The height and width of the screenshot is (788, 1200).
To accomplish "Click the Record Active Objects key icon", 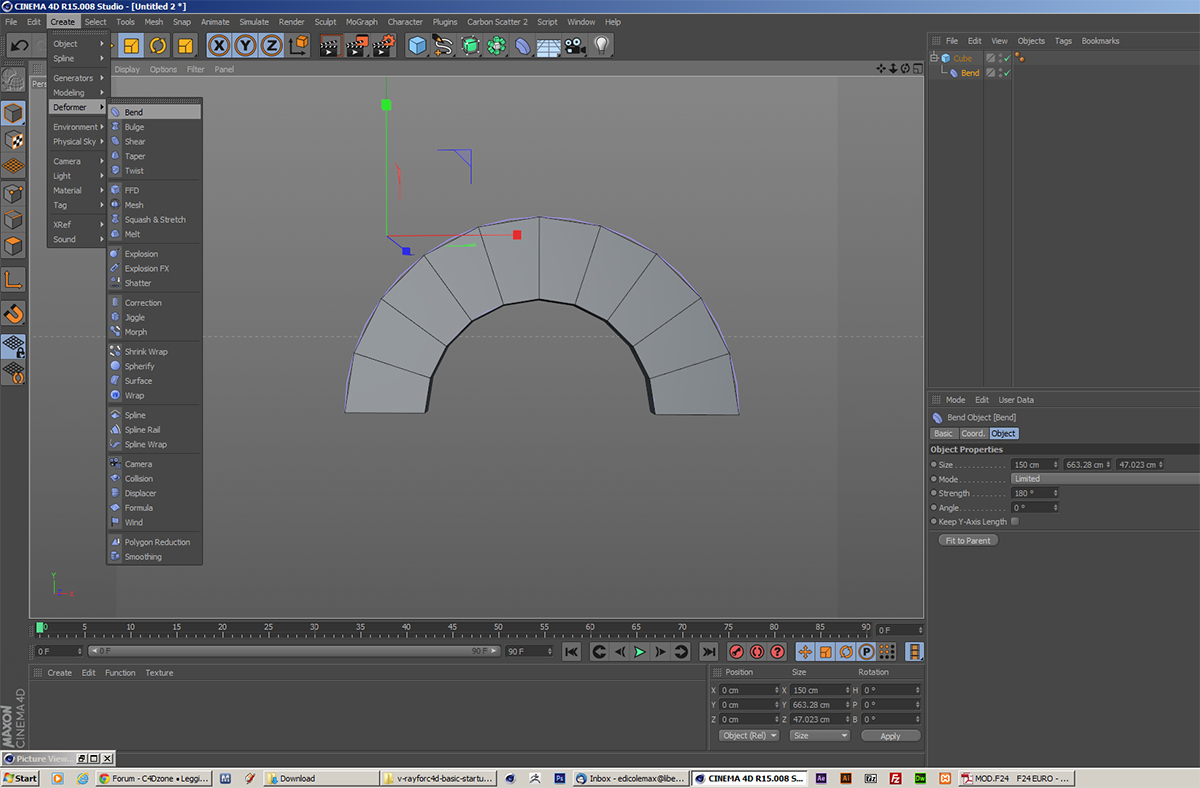I will [736, 652].
